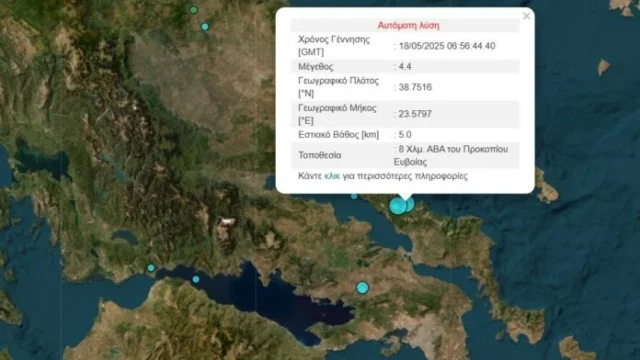
Task: Open the 'κλικ' link for more information
Action: click(332, 176)
